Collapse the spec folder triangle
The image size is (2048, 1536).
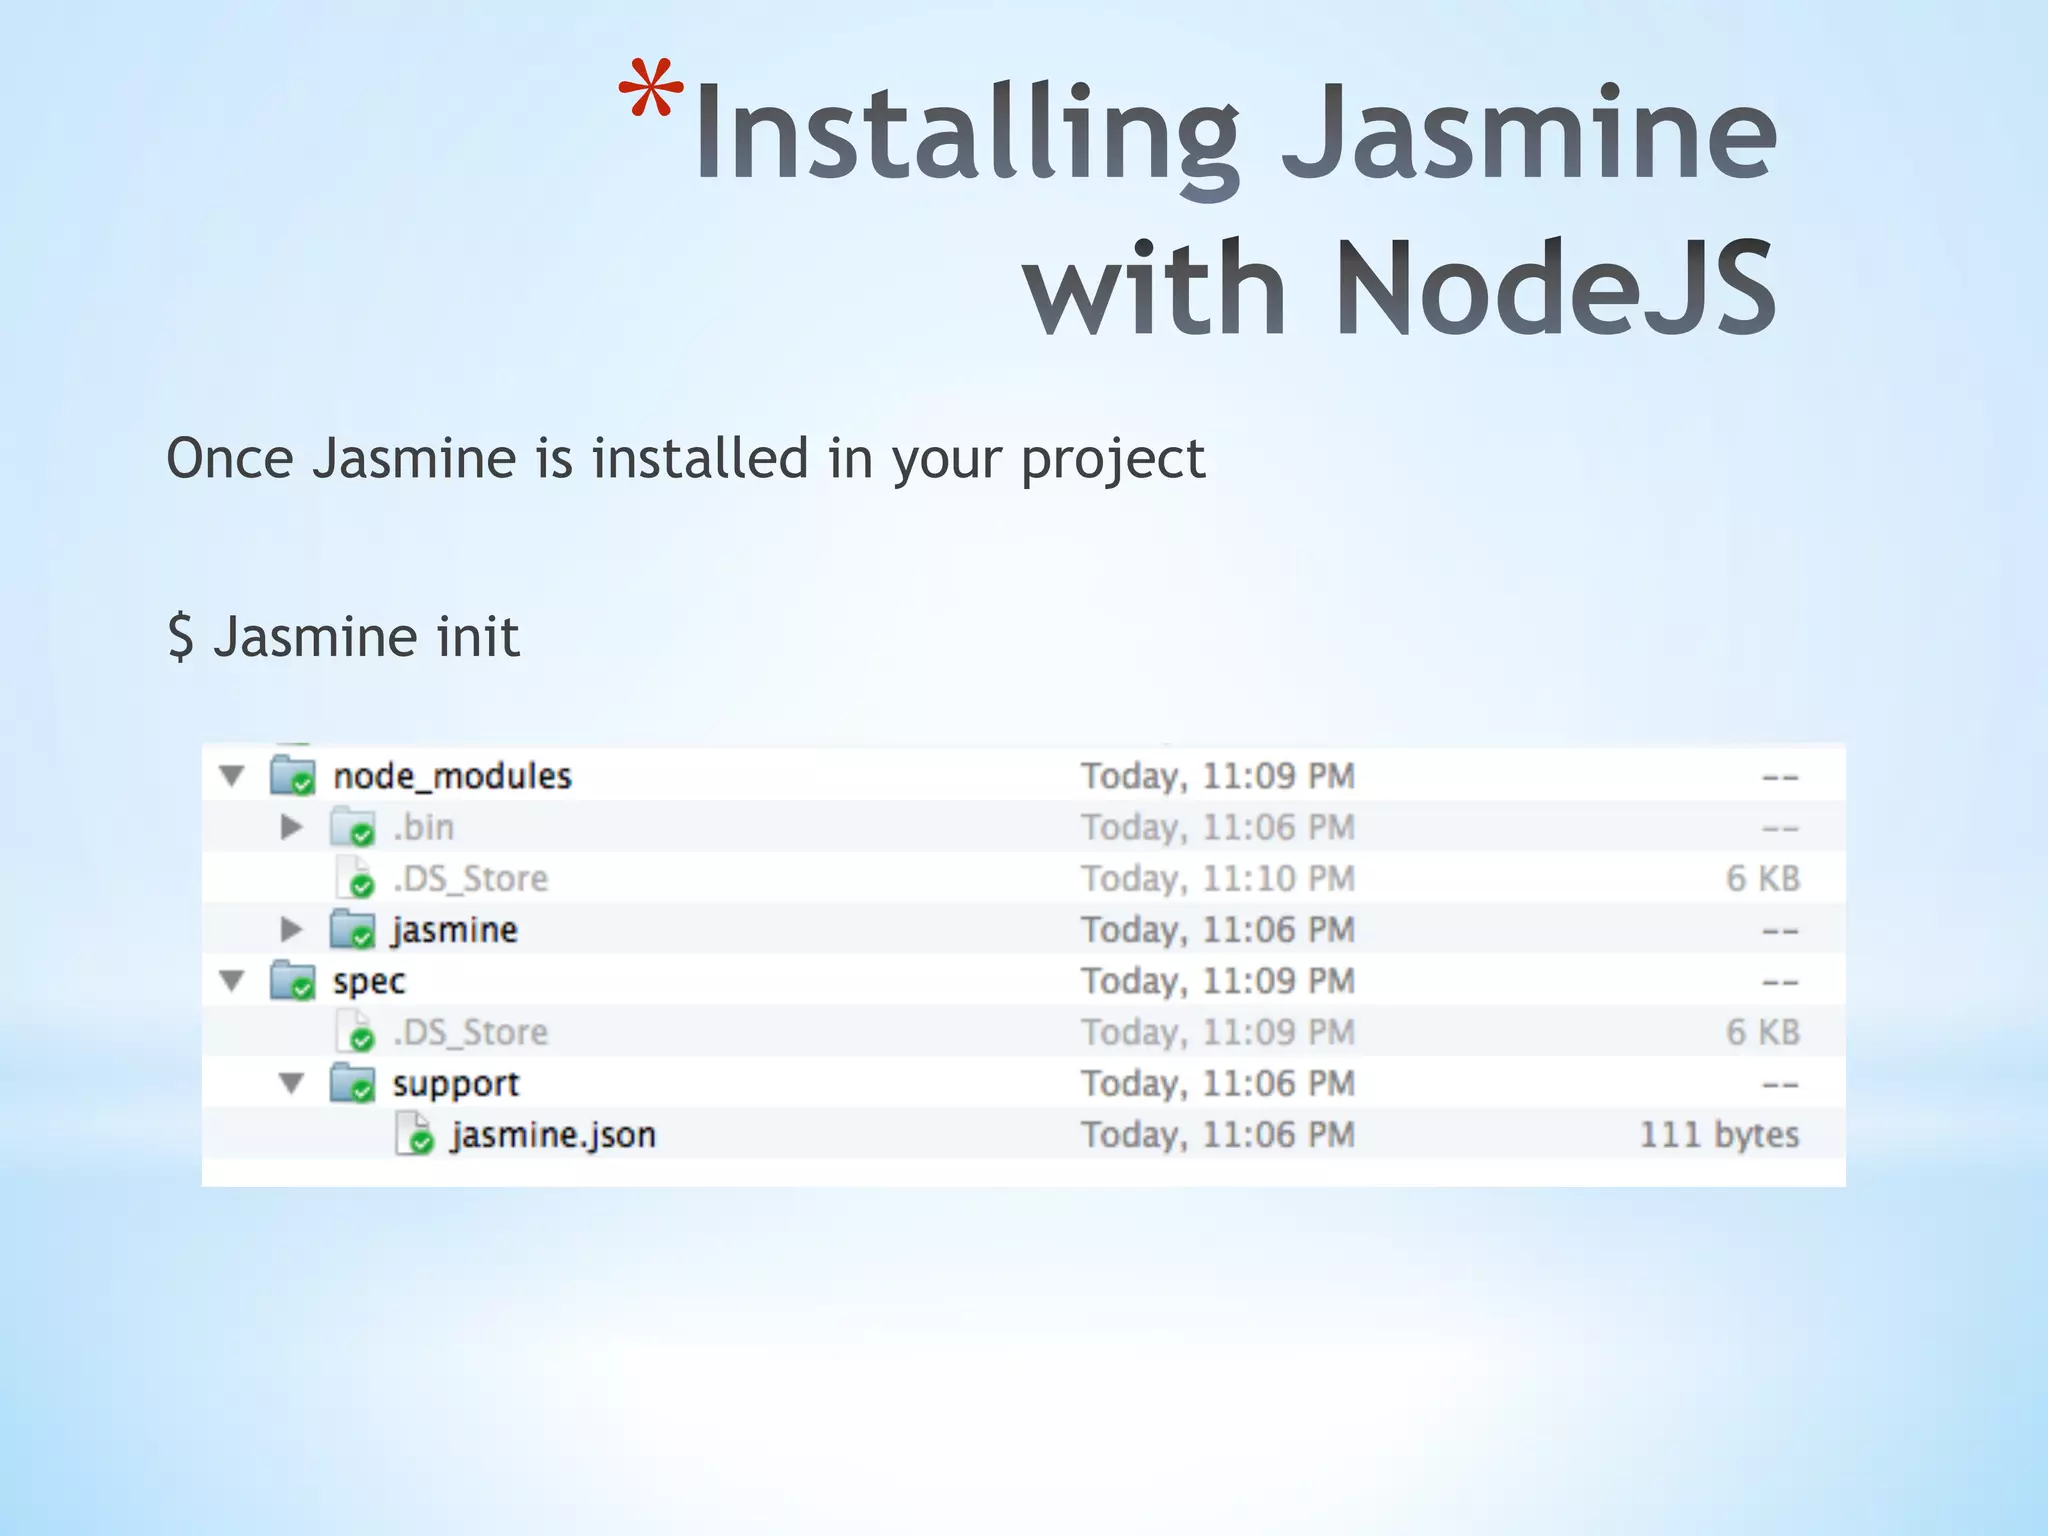(x=232, y=981)
